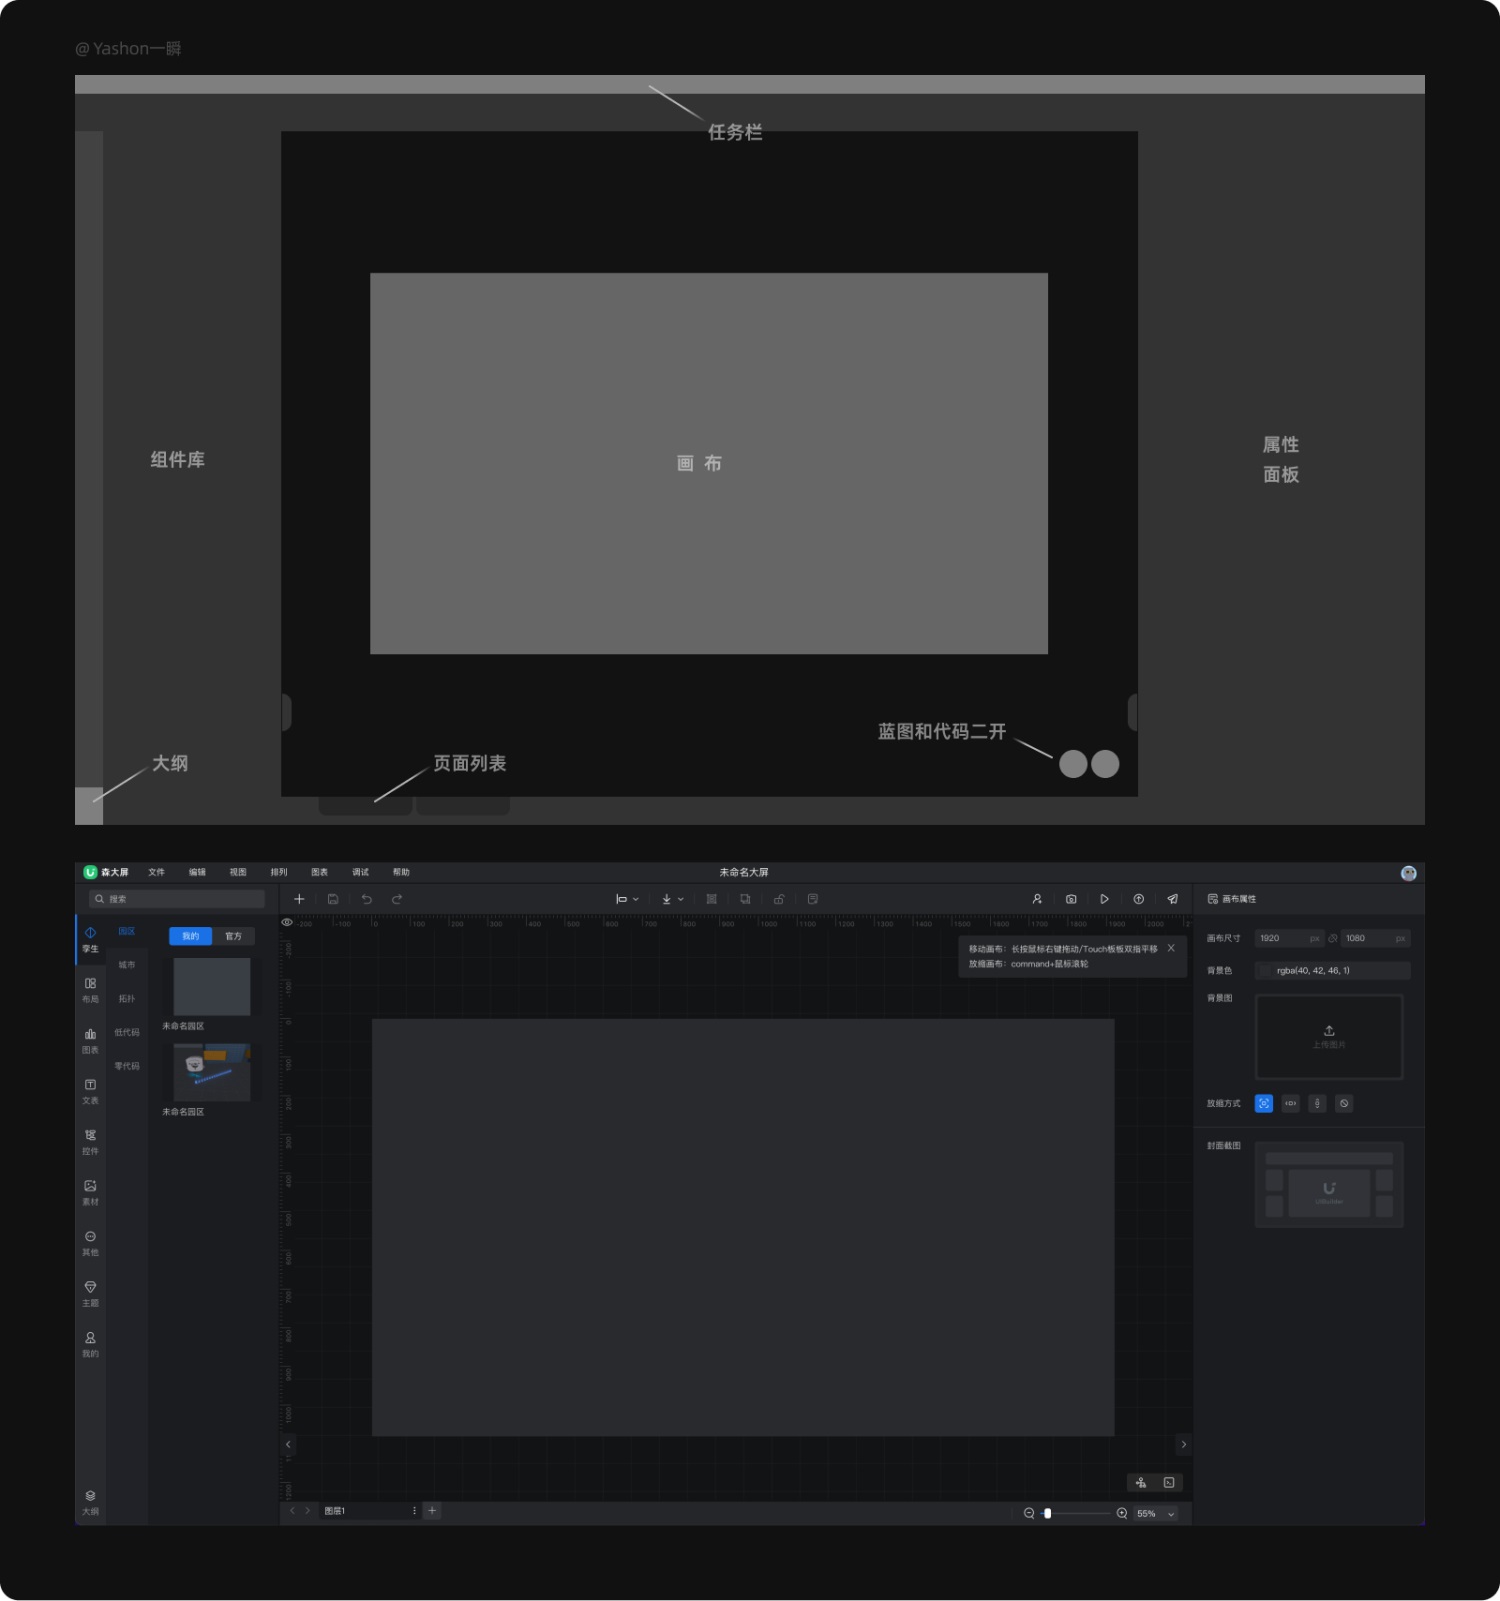The image size is (1500, 1601).
Task: Collapse the left panel with canvas-edge chevron
Action: 288,1444
